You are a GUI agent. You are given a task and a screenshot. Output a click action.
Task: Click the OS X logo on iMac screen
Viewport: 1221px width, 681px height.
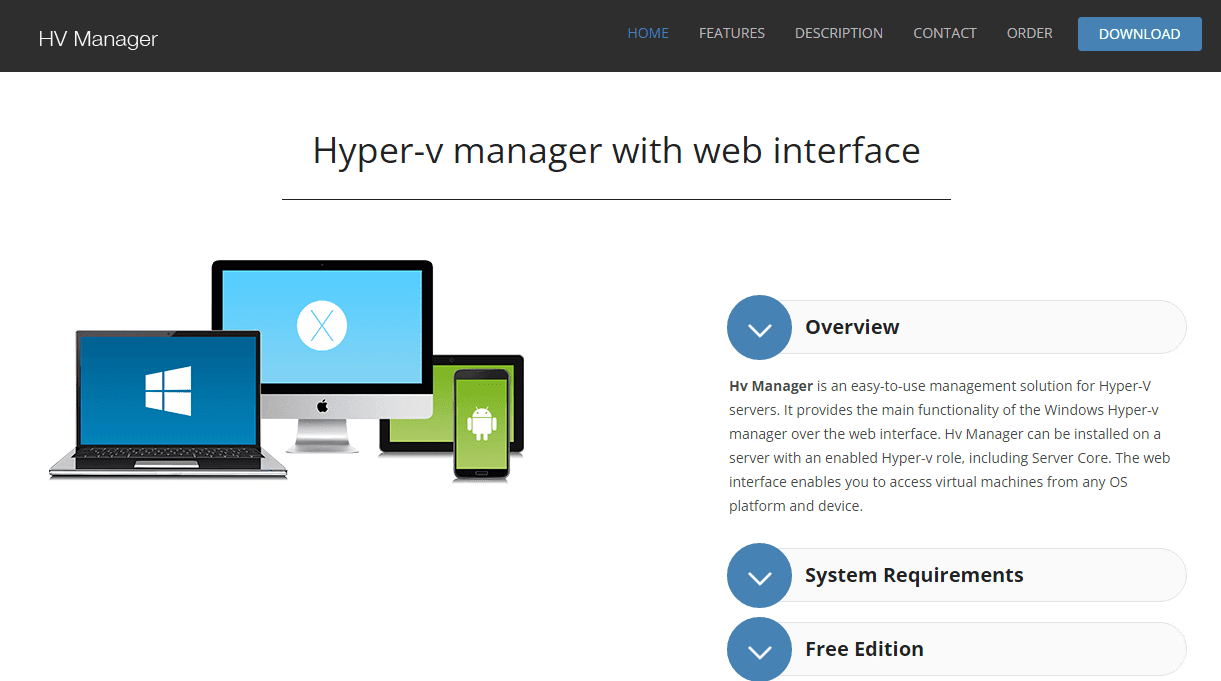[x=322, y=325]
